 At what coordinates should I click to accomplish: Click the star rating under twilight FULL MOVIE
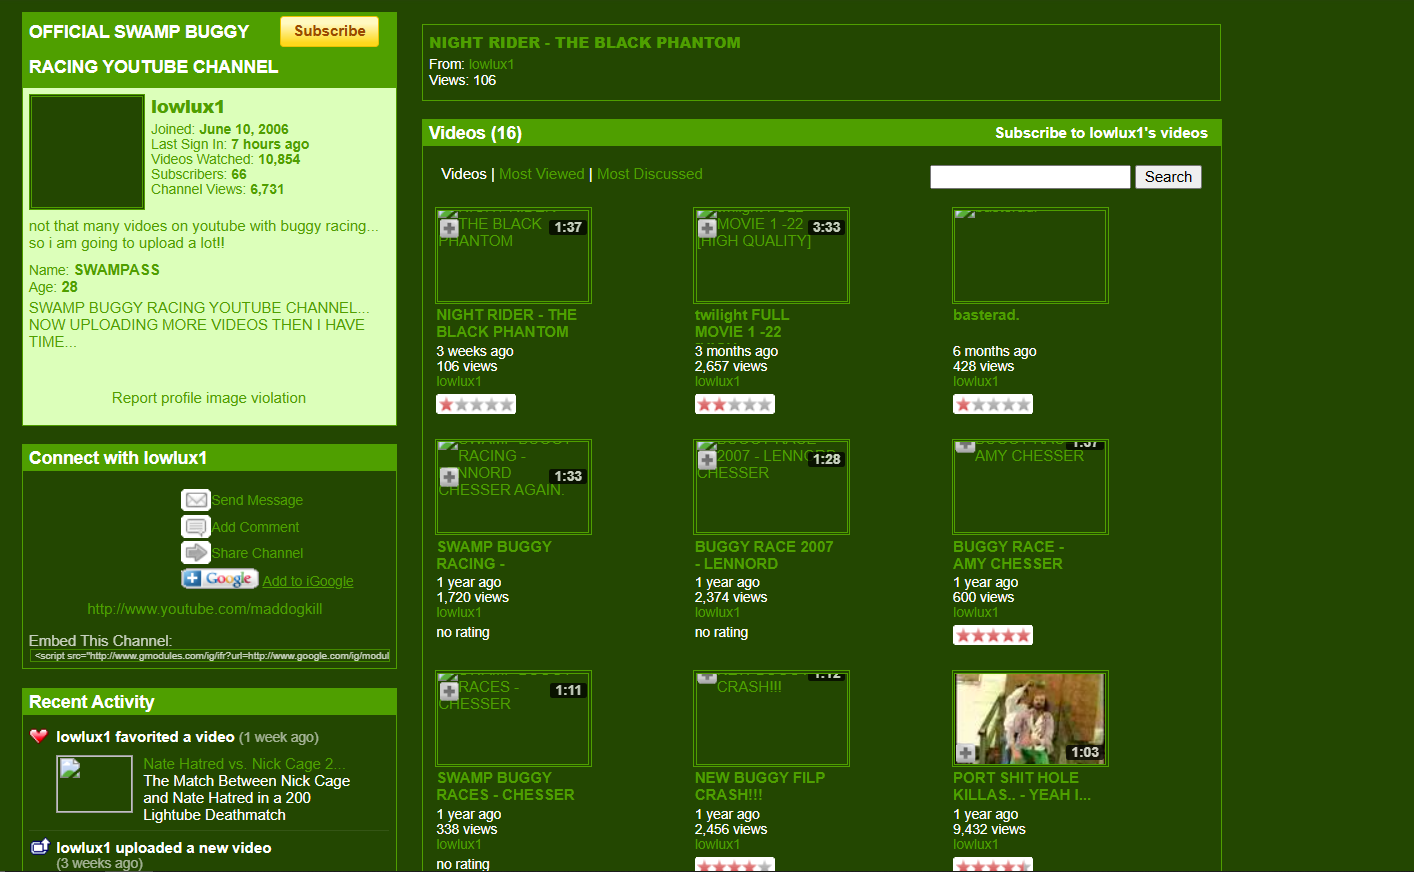[x=735, y=404]
